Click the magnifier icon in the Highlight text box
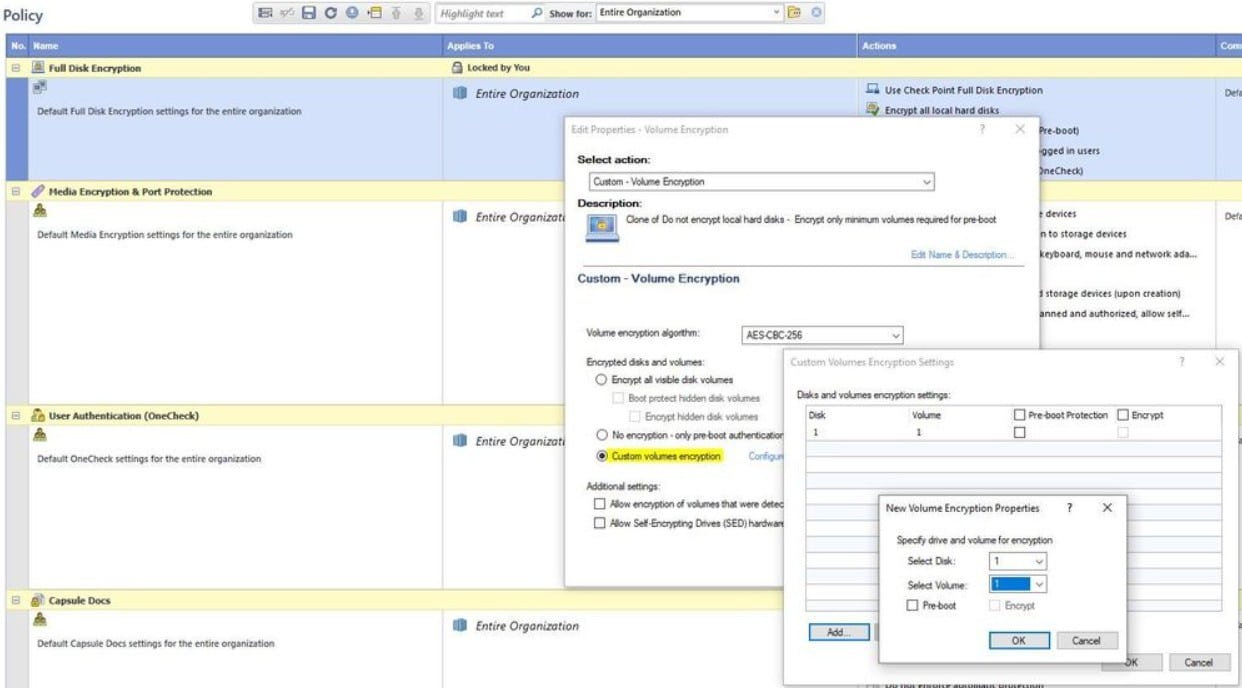1242x688 pixels. pyautogui.click(x=537, y=13)
